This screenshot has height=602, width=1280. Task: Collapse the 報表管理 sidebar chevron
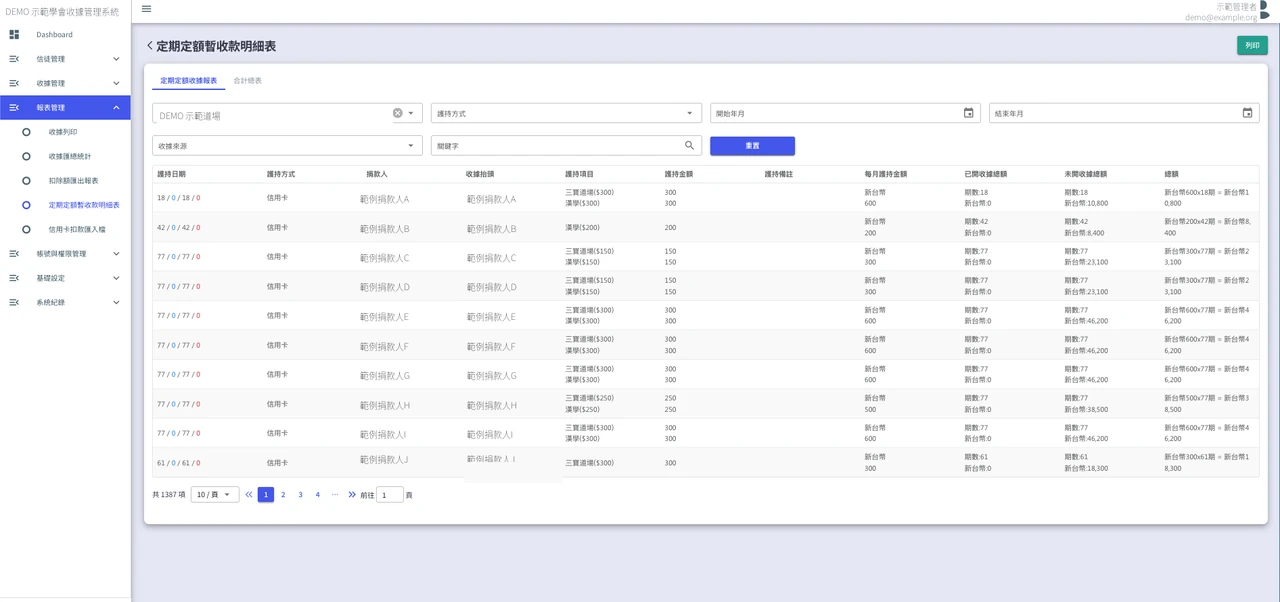(116, 108)
